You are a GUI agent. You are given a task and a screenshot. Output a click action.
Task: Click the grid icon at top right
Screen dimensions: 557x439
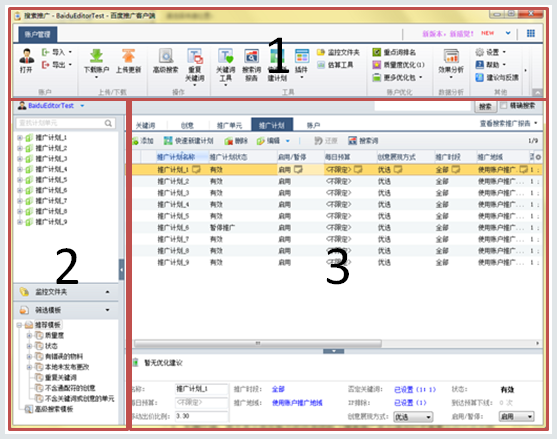(x=531, y=33)
